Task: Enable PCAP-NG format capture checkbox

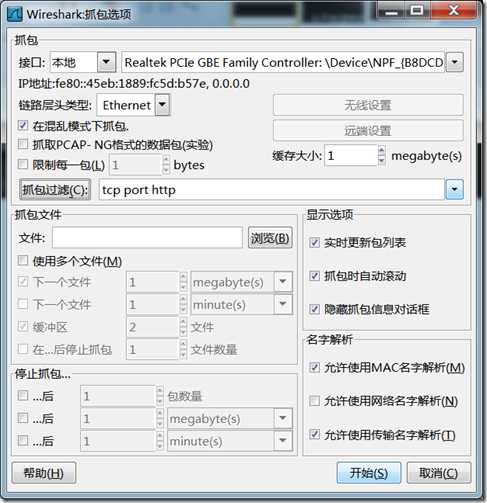Action: pos(23,144)
